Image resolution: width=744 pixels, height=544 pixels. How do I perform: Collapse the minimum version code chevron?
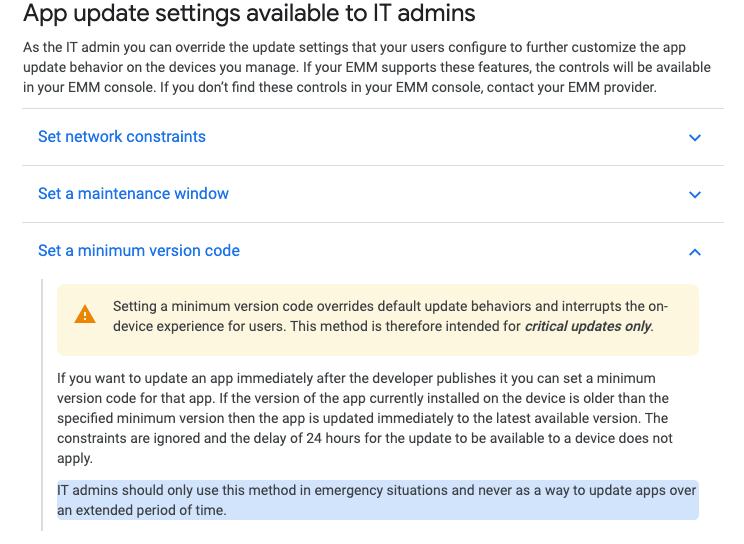click(x=695, y=251)
